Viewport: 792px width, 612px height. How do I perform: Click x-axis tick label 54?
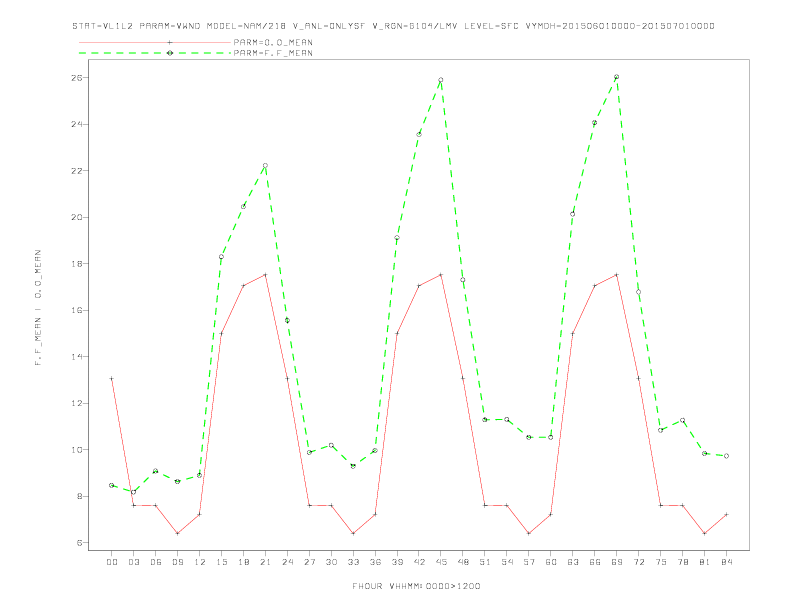[x=507, y=562]
